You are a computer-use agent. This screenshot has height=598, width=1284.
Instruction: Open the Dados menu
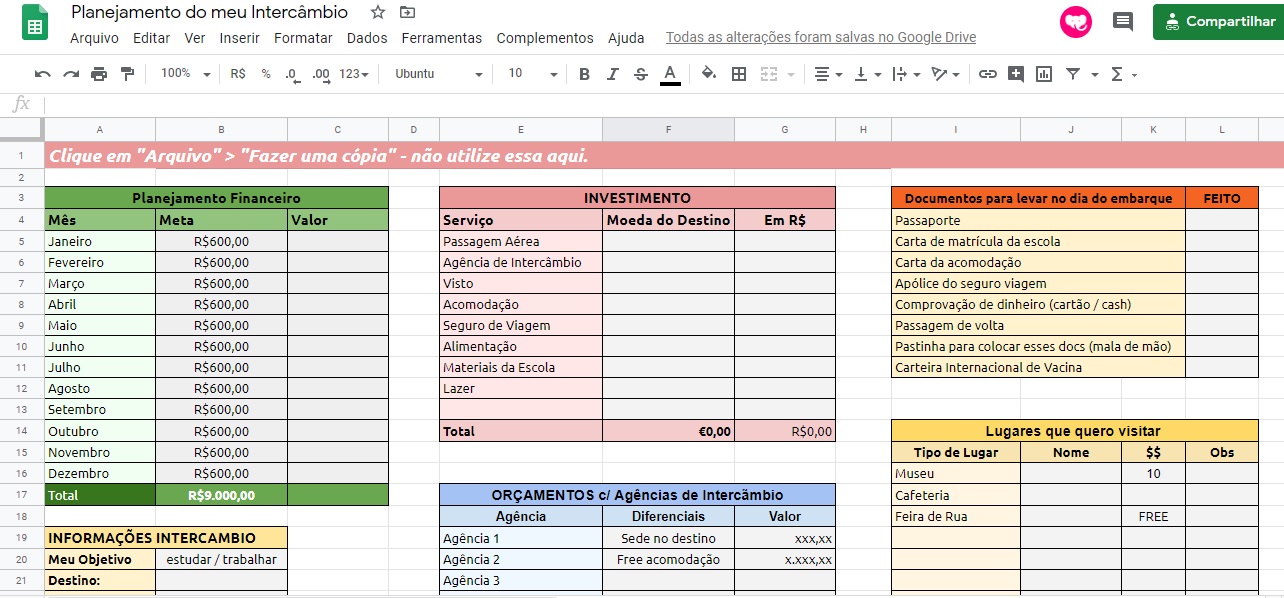coord(366,38)
